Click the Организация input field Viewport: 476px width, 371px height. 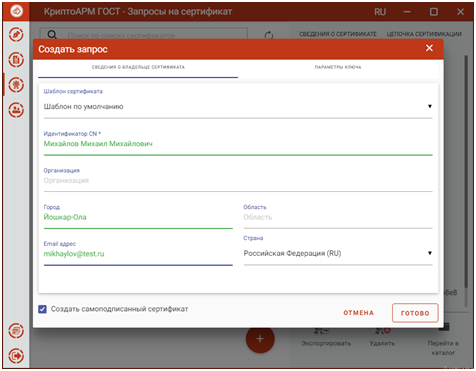click(x=238, y=181)
